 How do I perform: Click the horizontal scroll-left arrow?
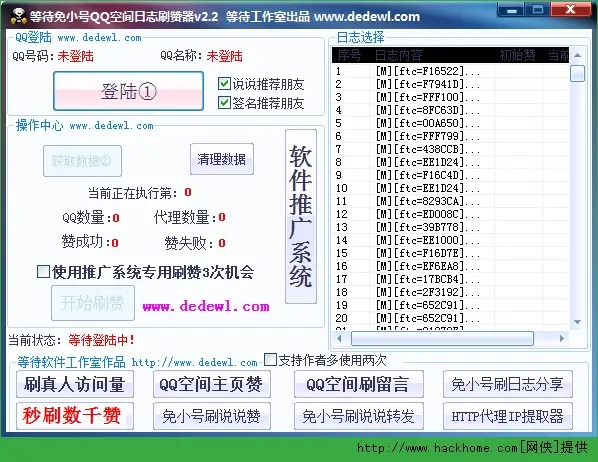click(x=339, y=338)
